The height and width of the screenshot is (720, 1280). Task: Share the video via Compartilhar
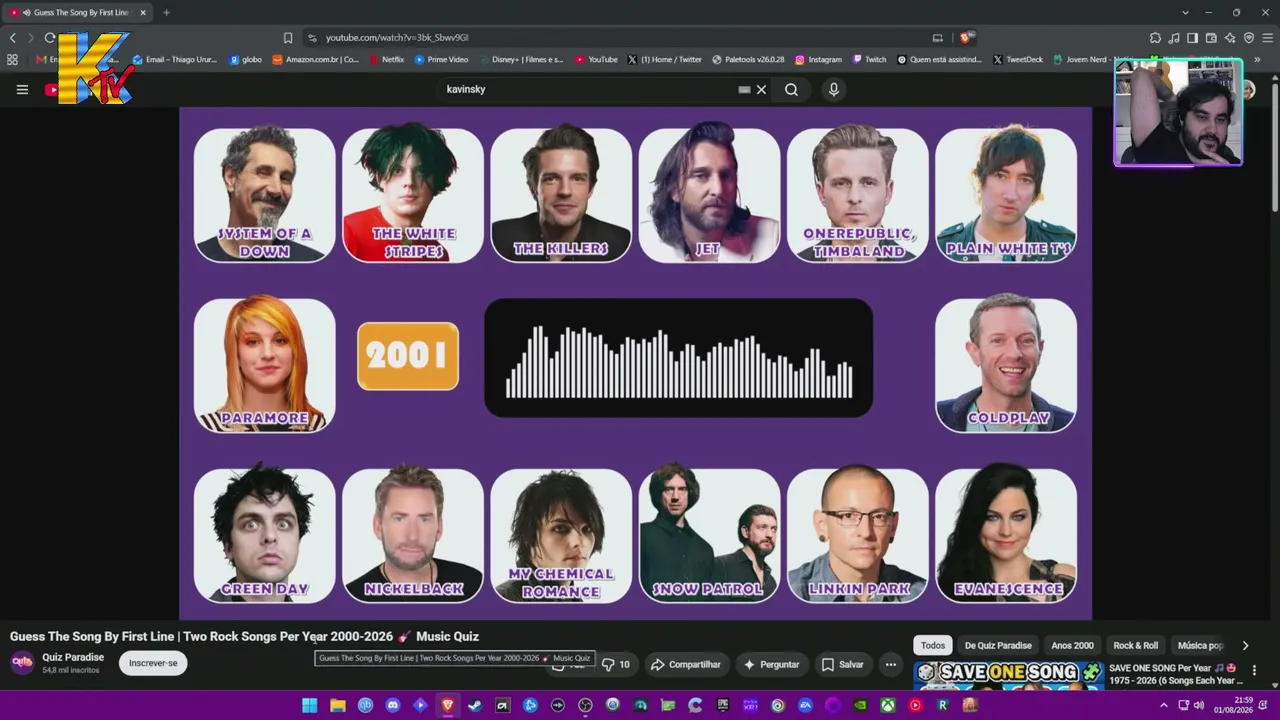(685, 664)
